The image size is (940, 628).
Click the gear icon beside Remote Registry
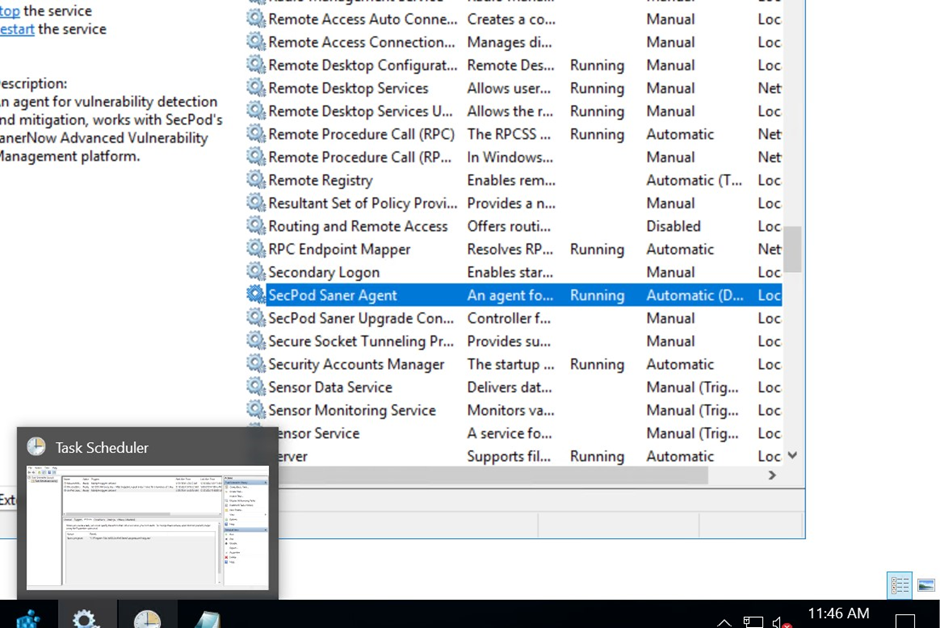coord(256,179)
